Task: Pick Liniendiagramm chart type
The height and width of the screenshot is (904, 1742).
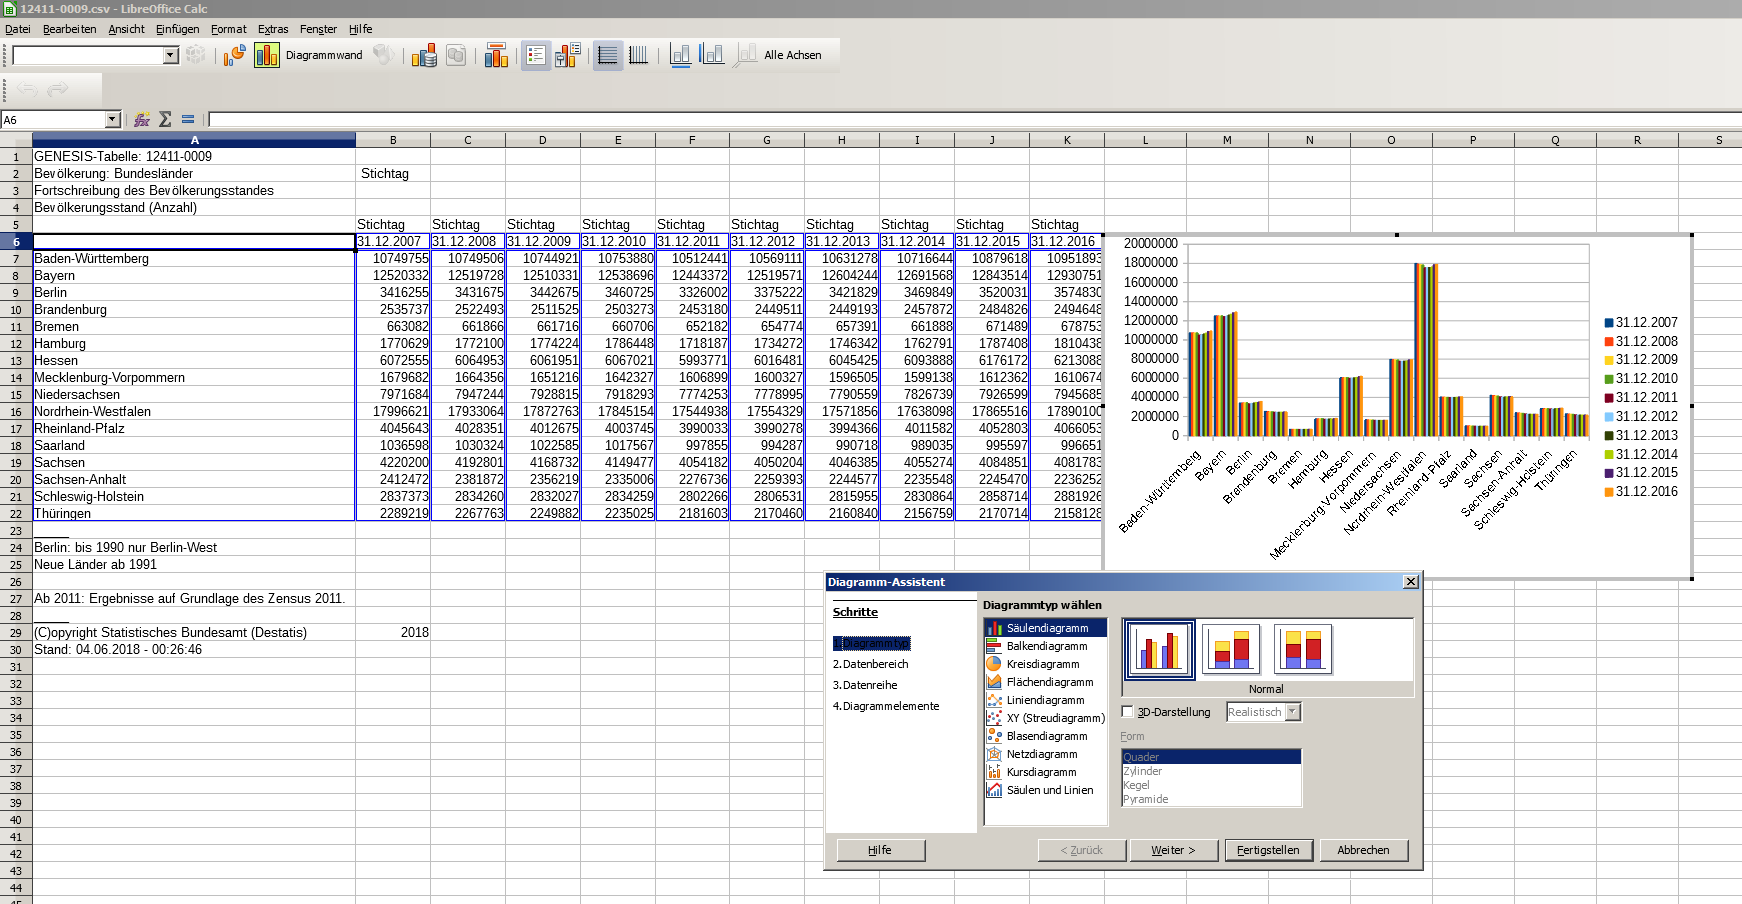Action: (x=1046, y=700)
